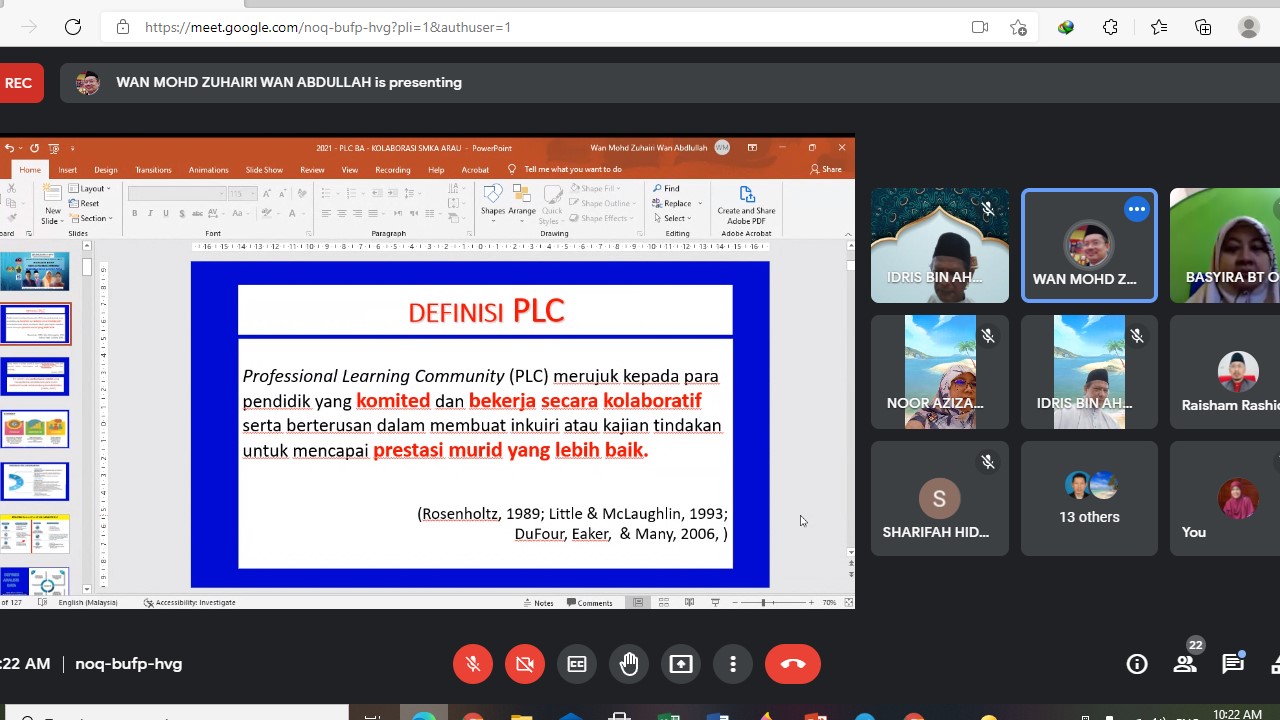
Task: Click Create and Share Adobe PDF
Action: coord(746,203)
